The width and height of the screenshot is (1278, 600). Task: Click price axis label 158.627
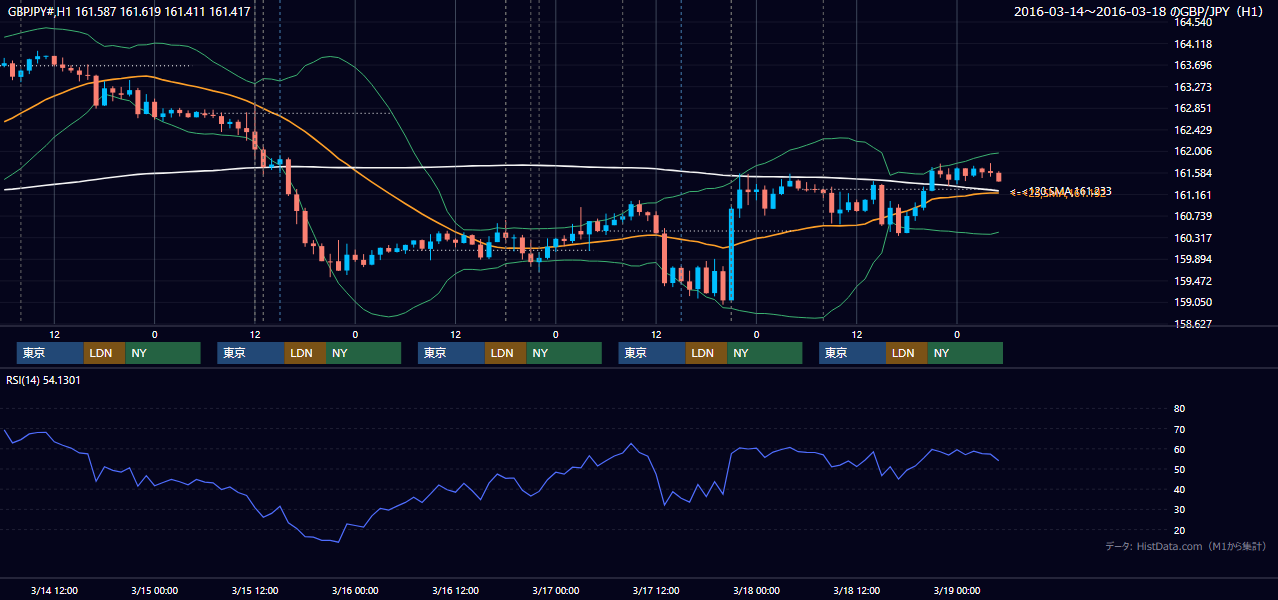[1192, 324]
